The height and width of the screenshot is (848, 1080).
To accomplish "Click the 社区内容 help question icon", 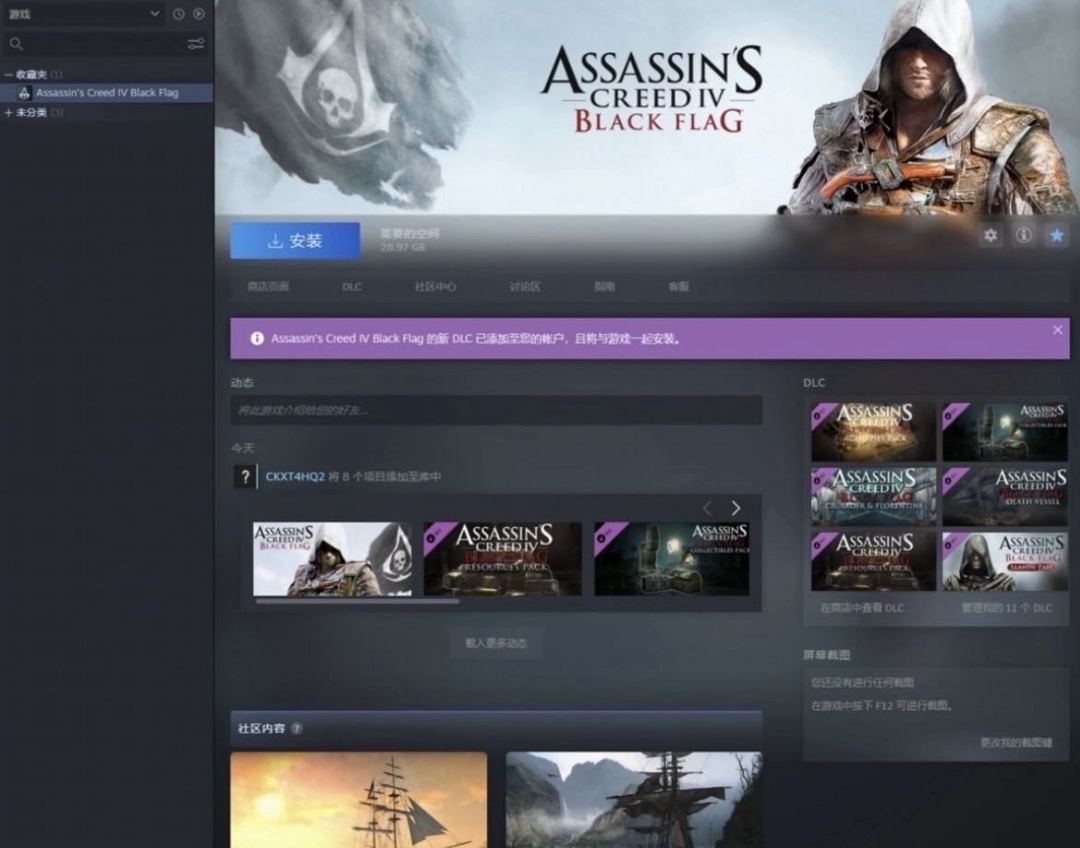I will point(297,728).
